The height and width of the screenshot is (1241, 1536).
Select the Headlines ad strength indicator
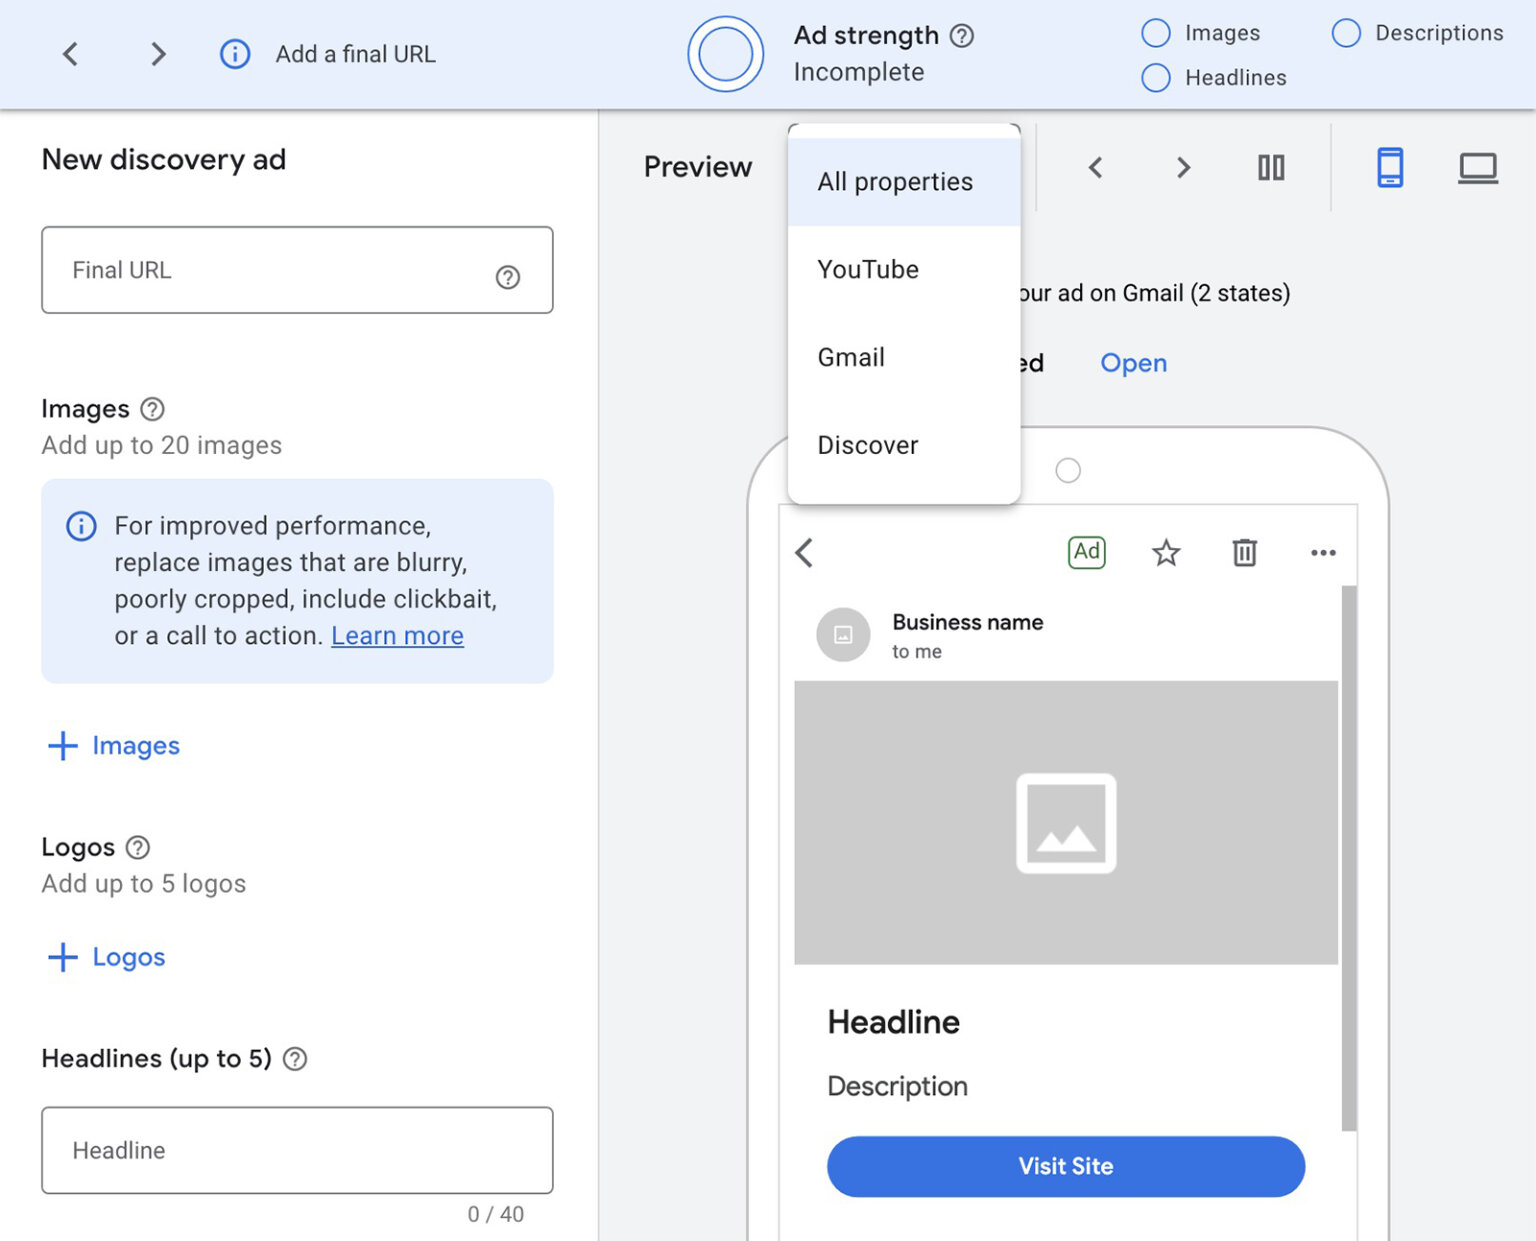[1156, 78]
